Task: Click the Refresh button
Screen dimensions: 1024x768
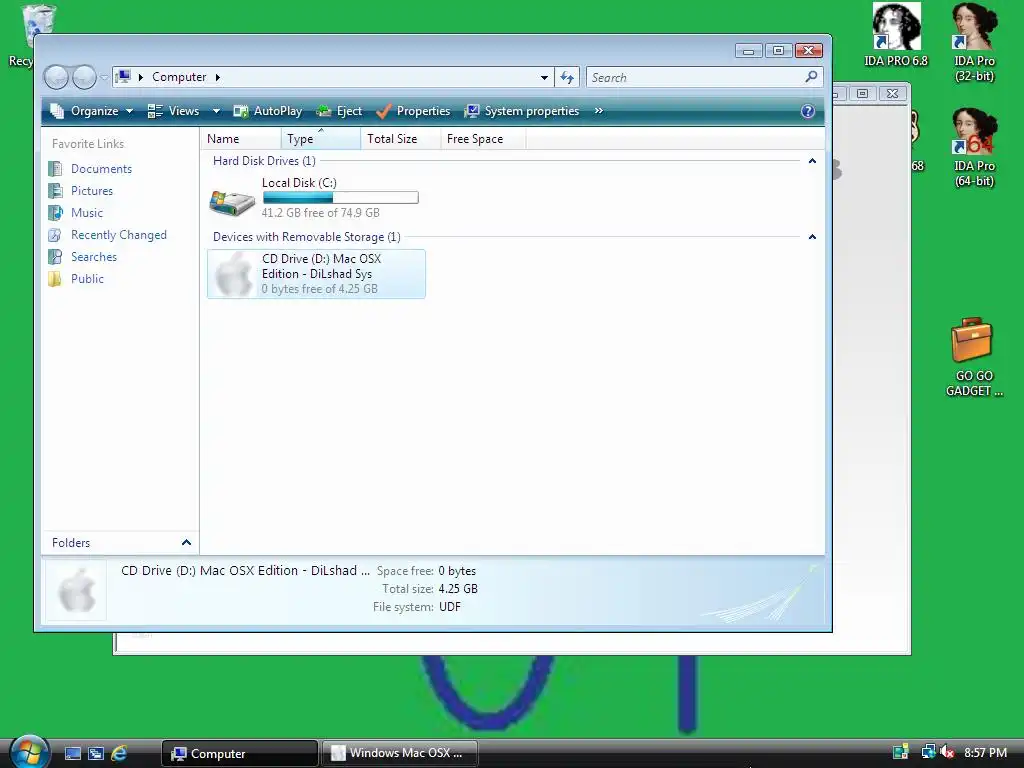Action: click(567, 78)
